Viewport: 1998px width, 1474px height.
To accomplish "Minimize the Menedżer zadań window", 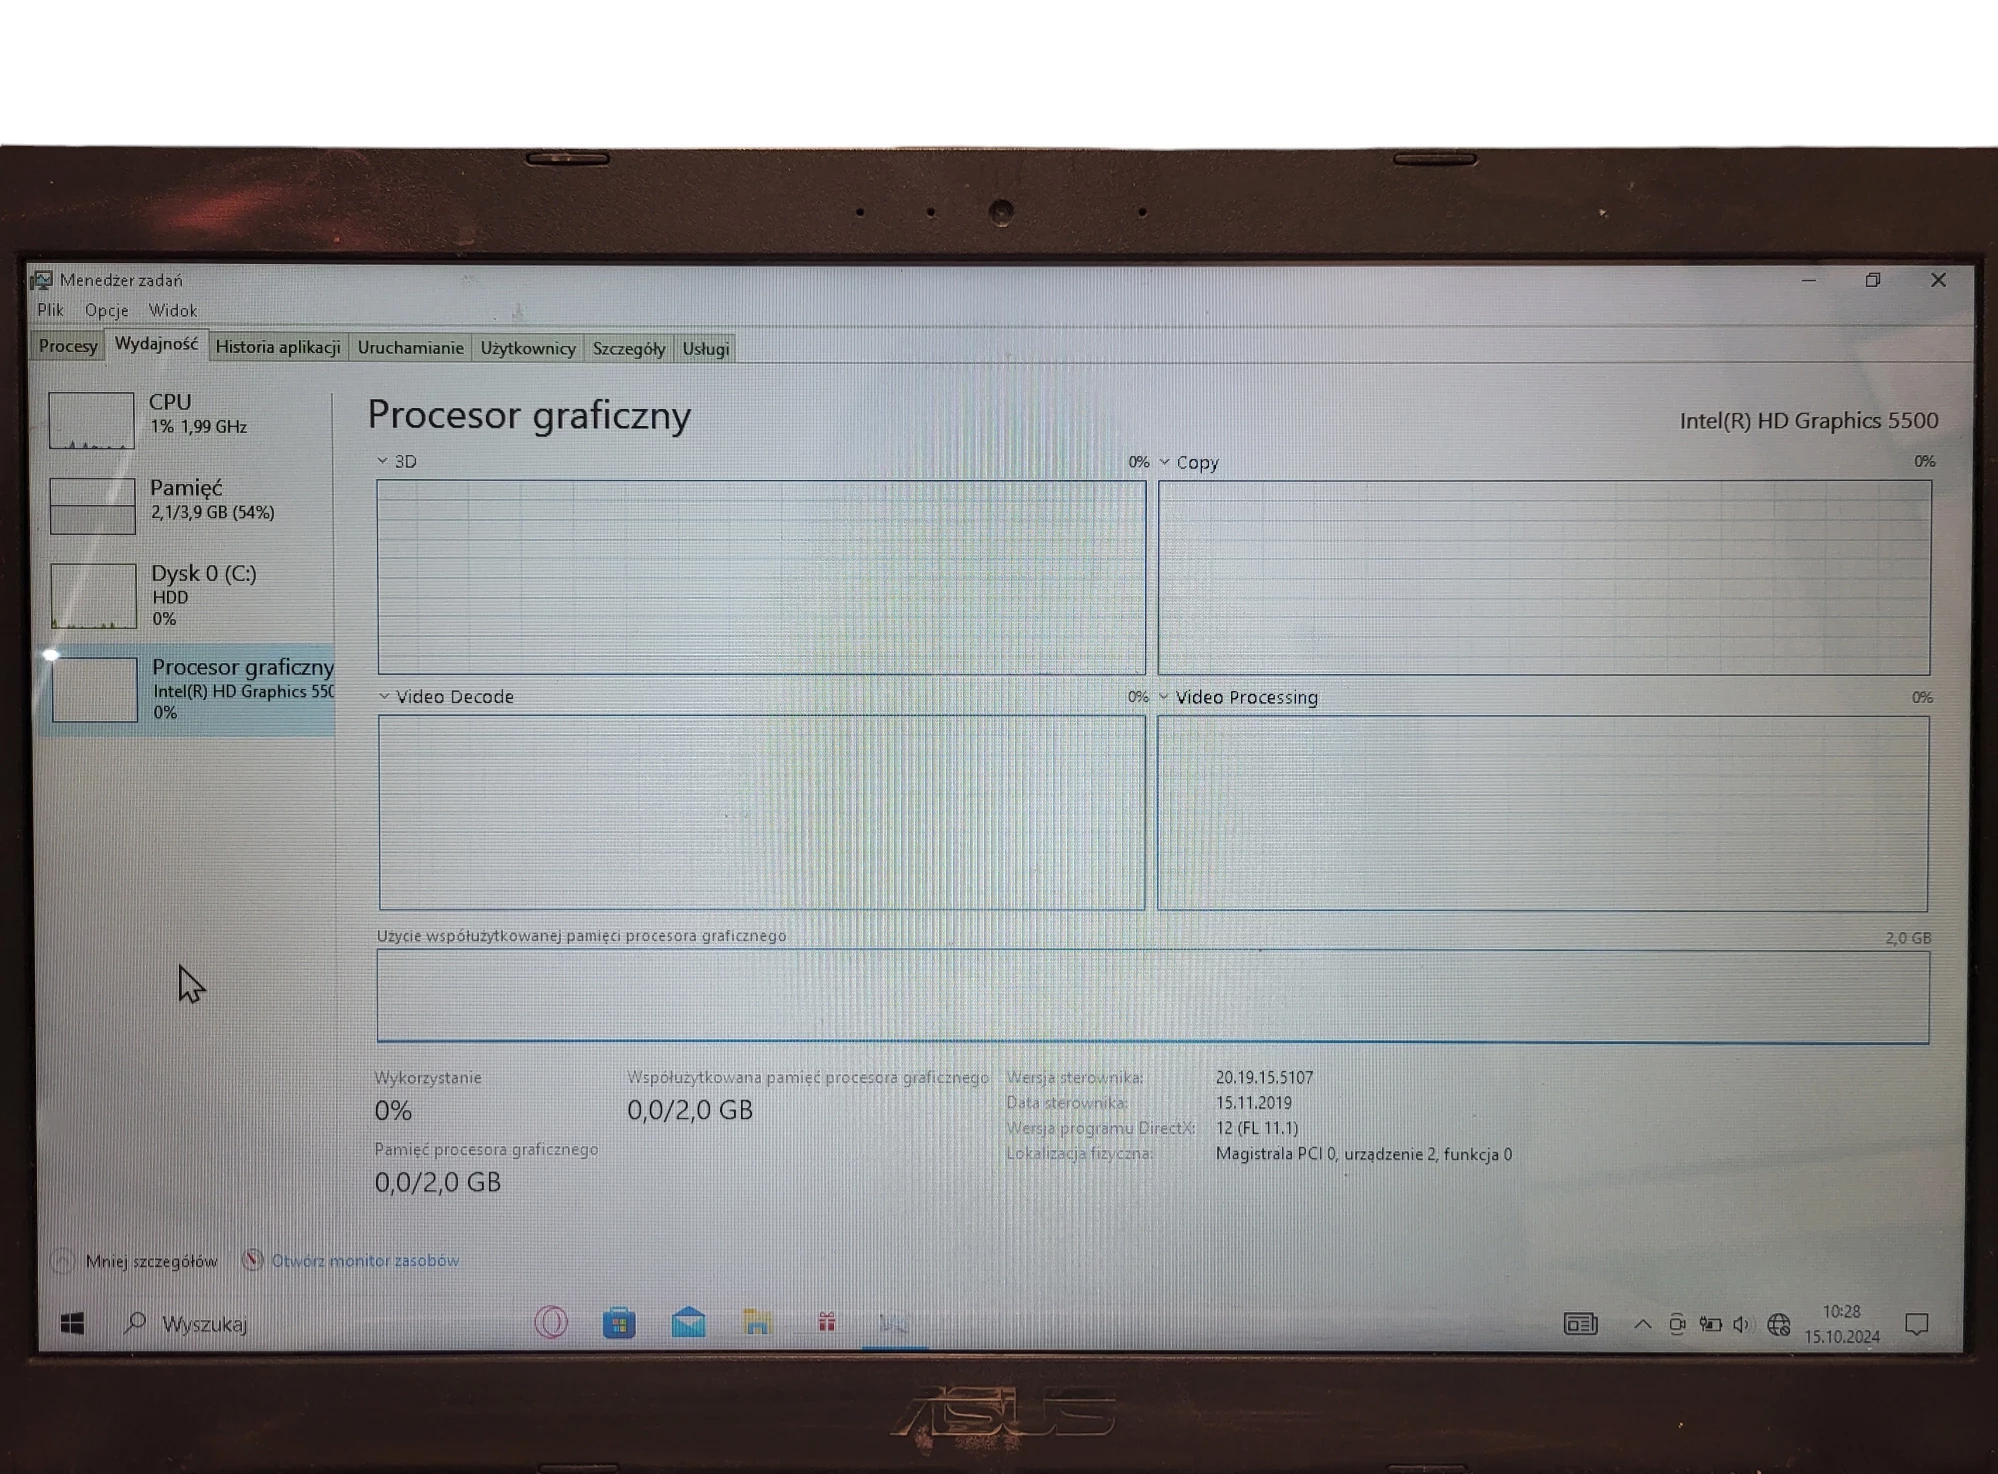I will (1808, 281).
